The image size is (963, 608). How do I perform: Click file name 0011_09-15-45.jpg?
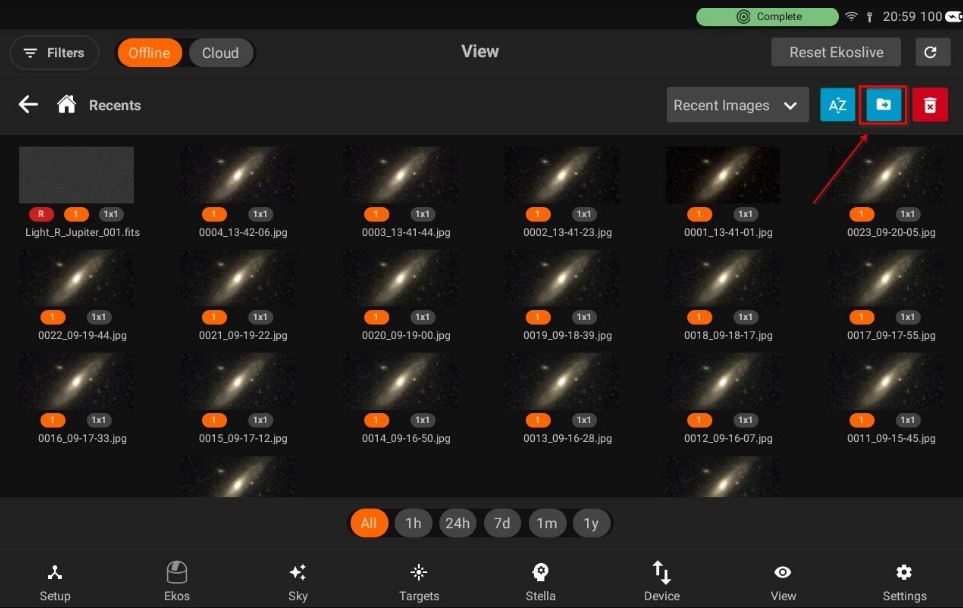click(891, 438)
